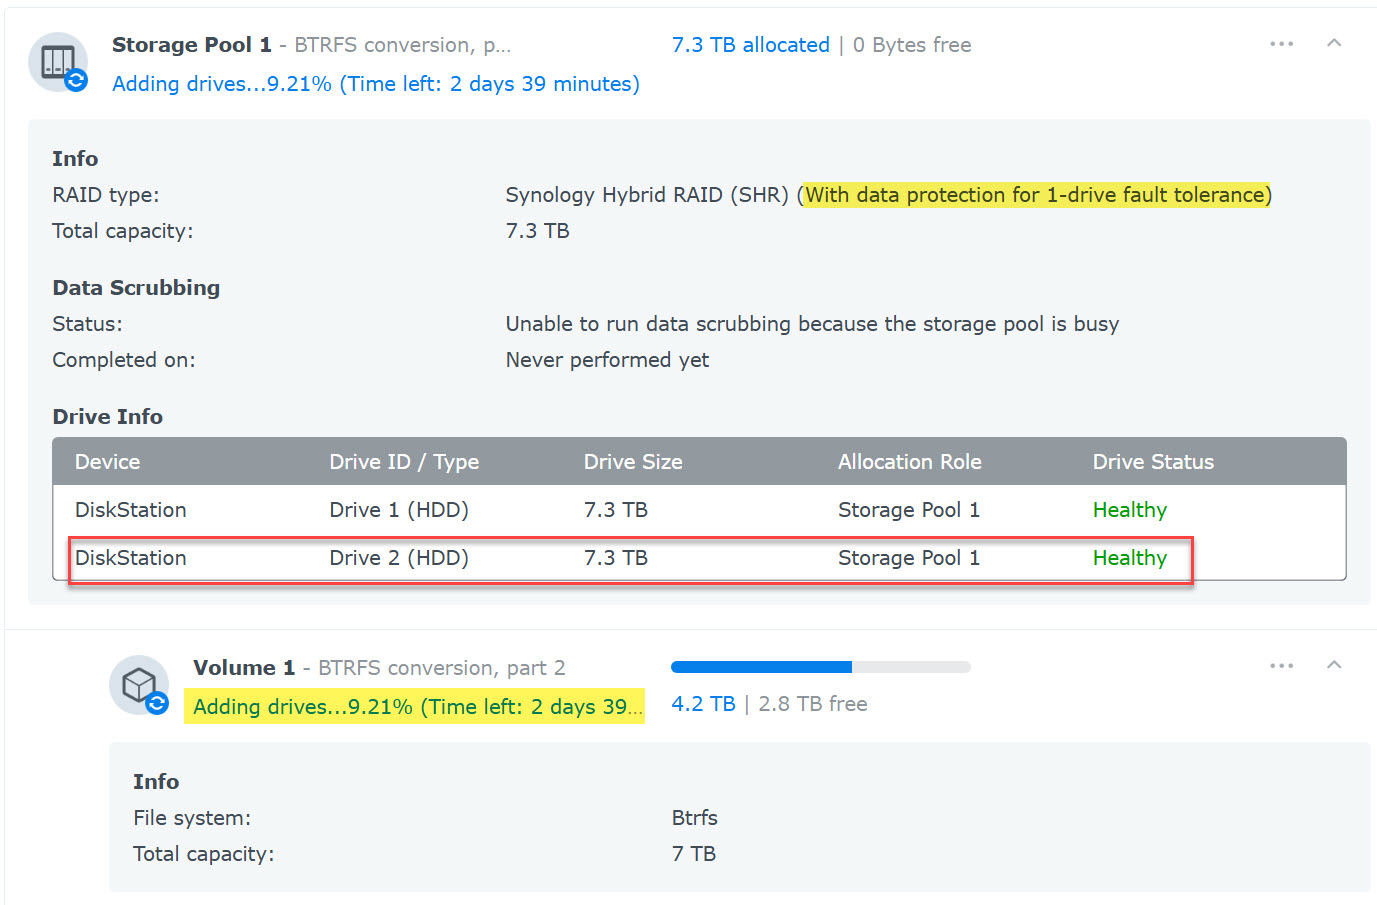Image resolution: width=1377 pixels, height=905 pixels.
Task: Click Healthy status of Drive 2
Action: coord(1130,558)
